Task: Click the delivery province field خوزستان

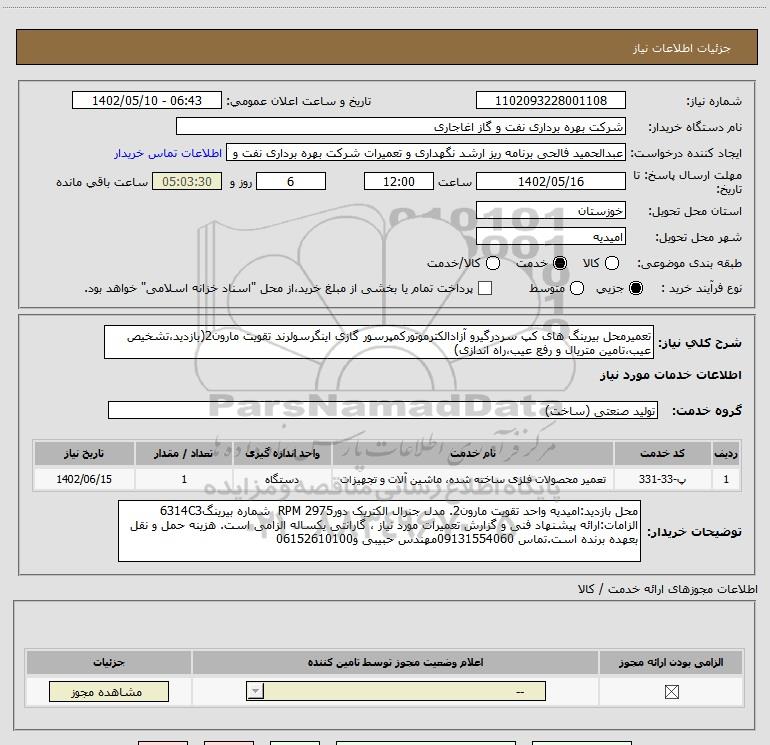Action: tap(550, 210)
